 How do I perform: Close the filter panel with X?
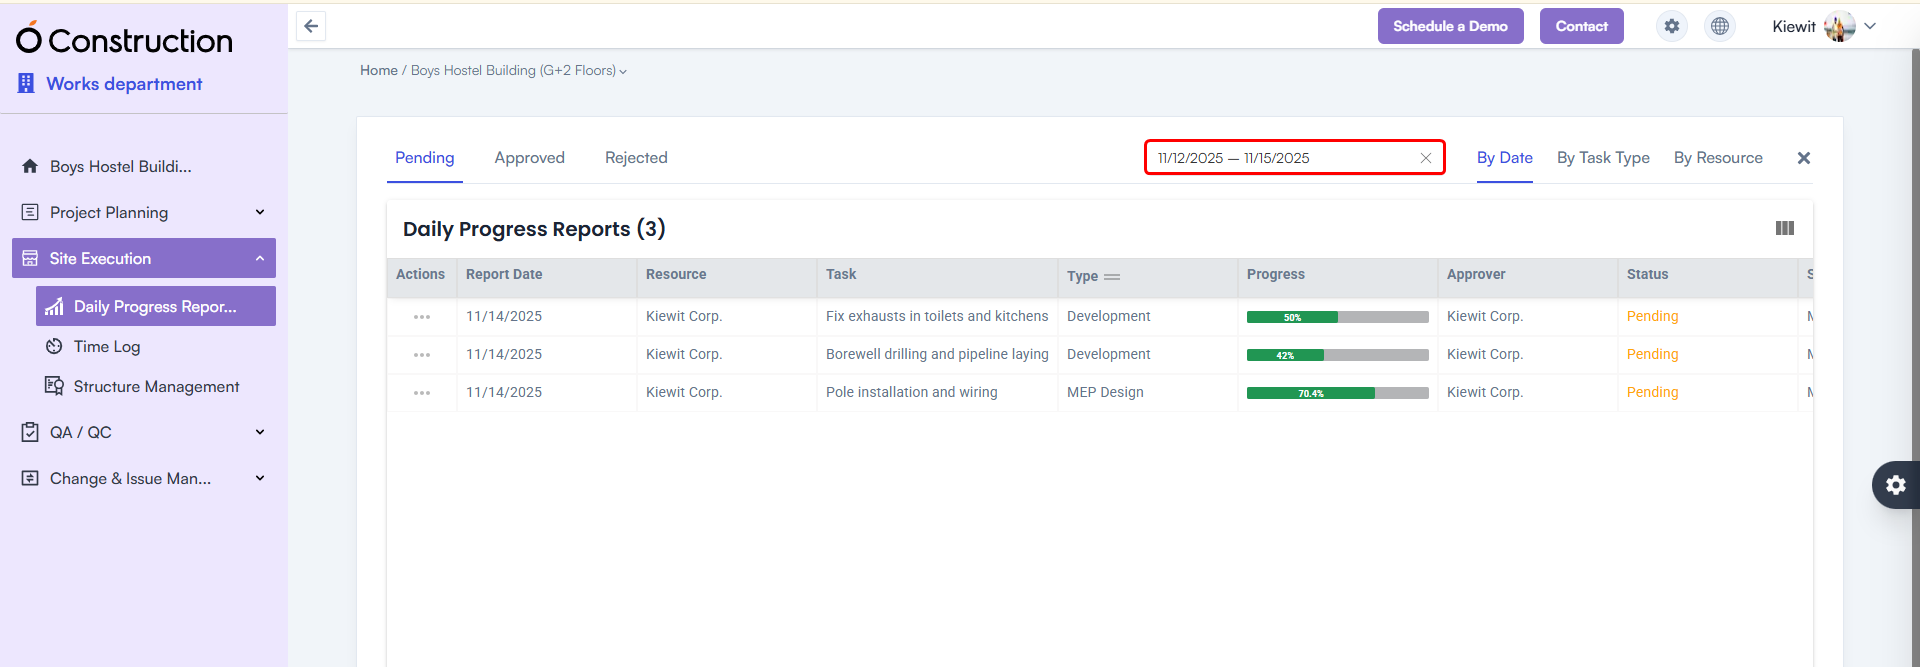click(1804, 158)
